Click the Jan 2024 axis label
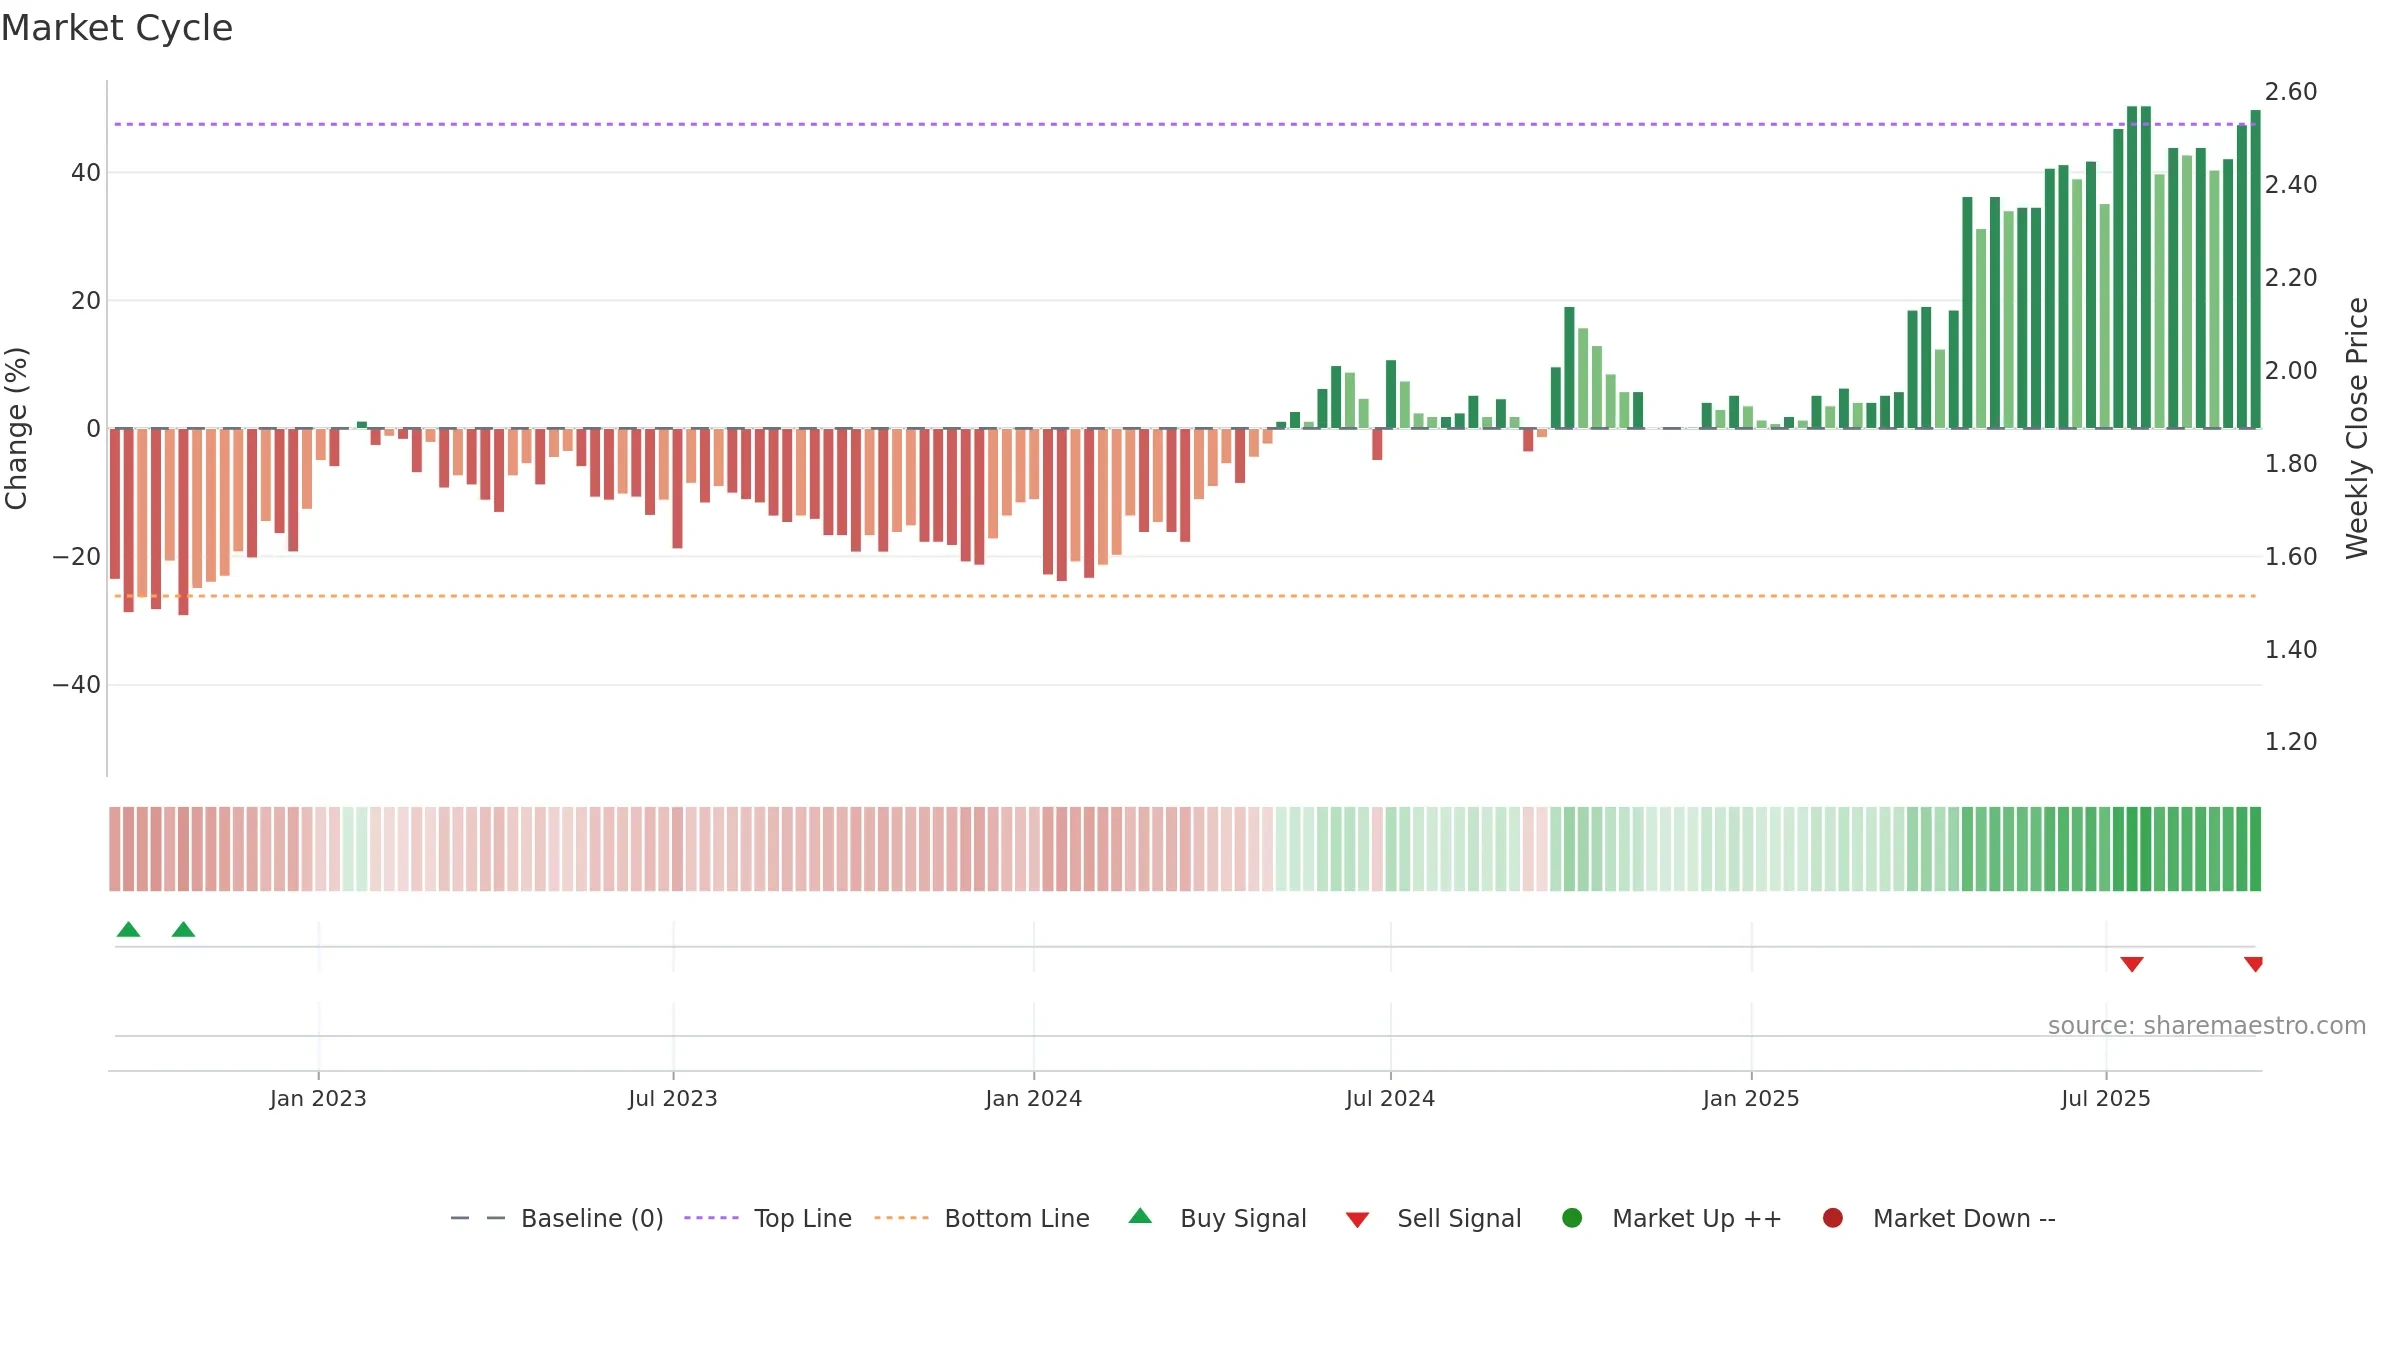 [x=1033, y=1098]
